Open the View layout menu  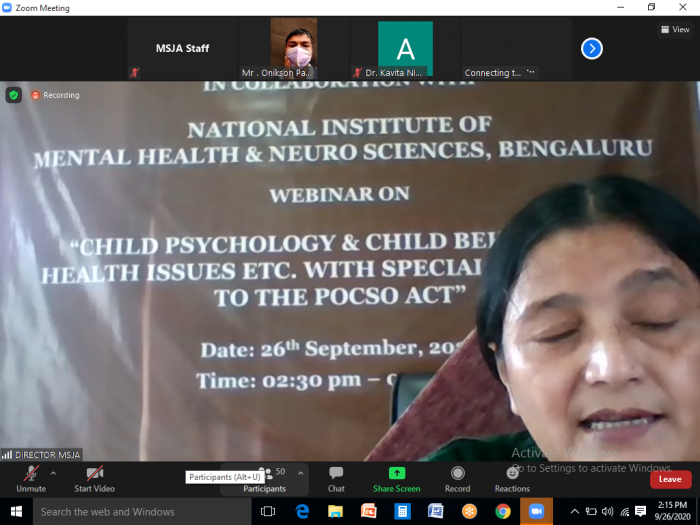pyautogui.click(x=675, y=29)
